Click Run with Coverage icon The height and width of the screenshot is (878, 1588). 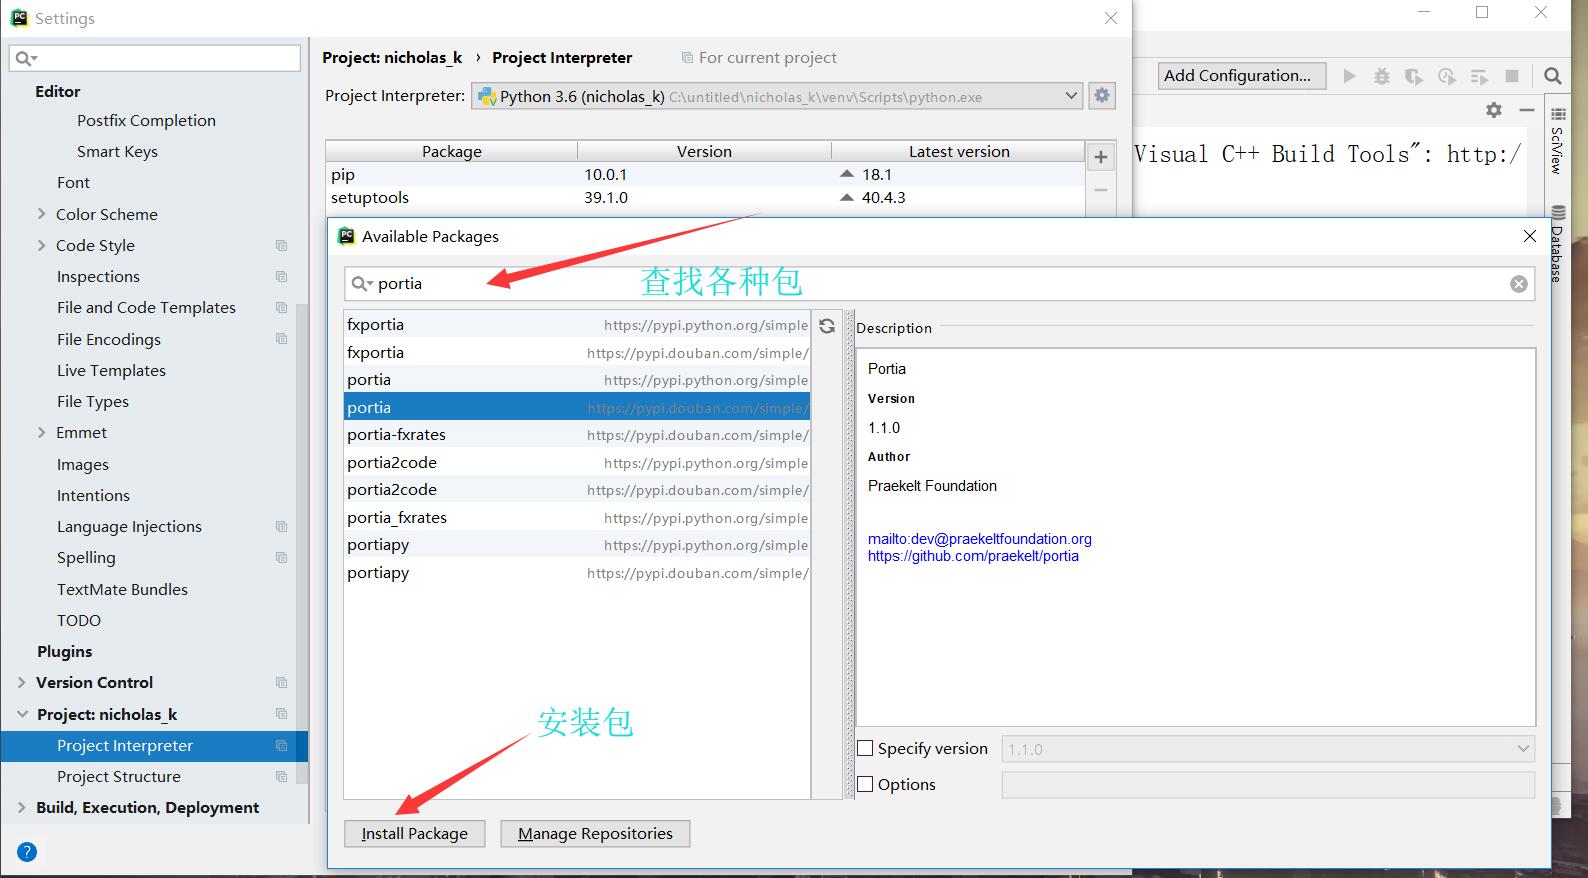1414,76
